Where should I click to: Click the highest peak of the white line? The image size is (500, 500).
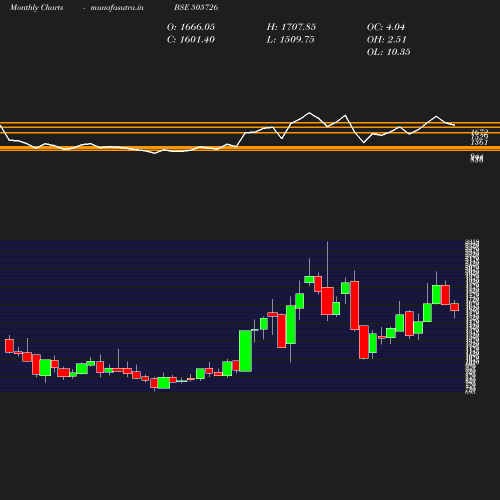309,113
